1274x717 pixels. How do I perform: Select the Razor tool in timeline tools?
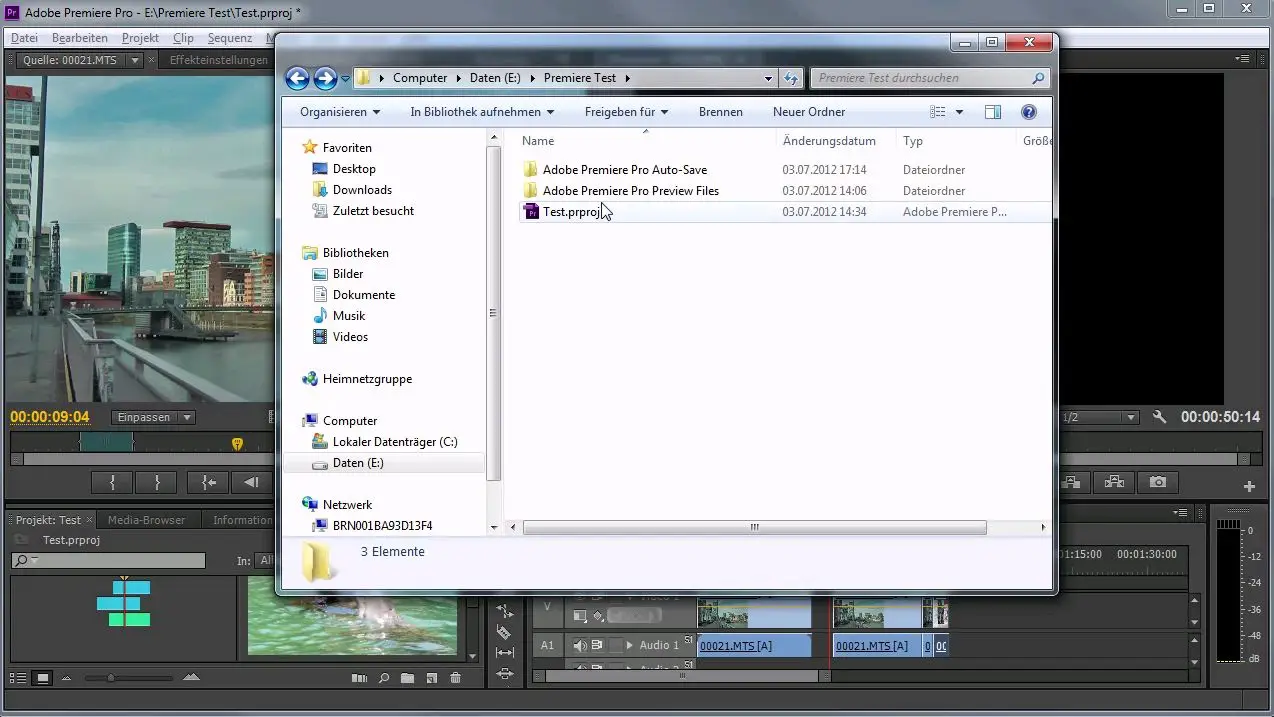[x=504, y=632]
